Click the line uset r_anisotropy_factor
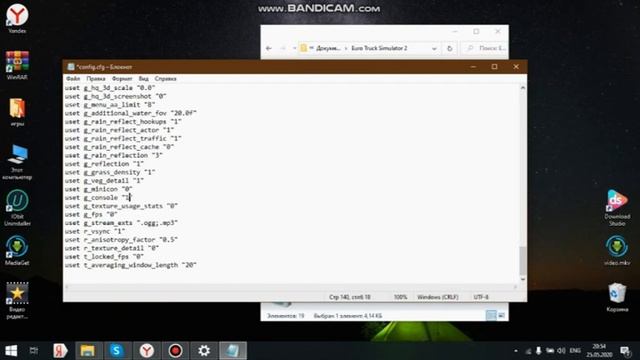 121,240
